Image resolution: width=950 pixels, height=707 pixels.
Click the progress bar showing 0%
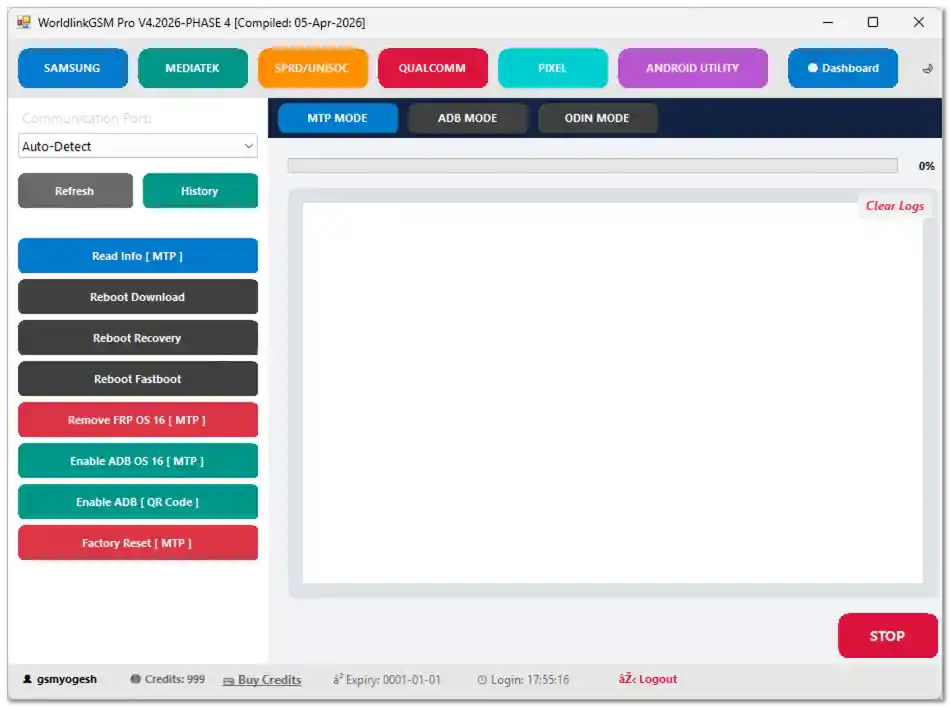click(592, 165)
